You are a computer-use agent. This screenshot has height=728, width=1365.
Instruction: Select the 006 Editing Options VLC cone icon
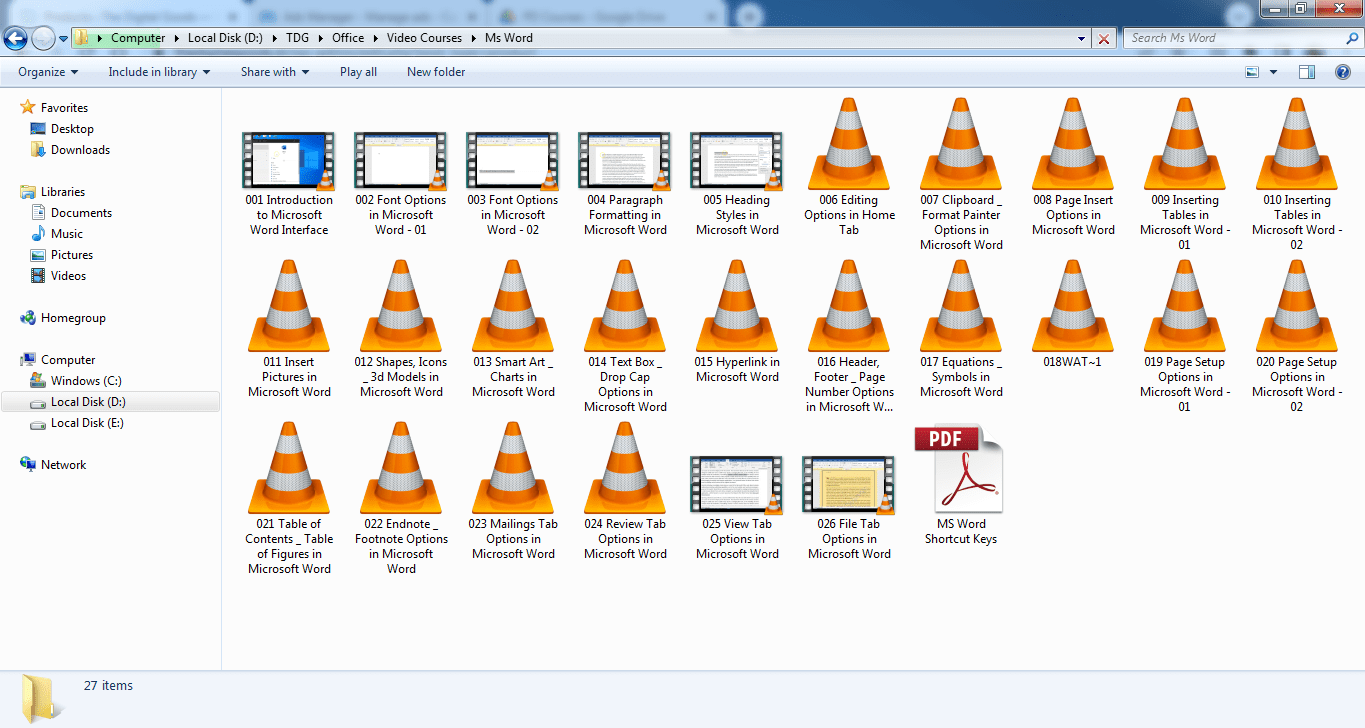[x=849, y=144]
